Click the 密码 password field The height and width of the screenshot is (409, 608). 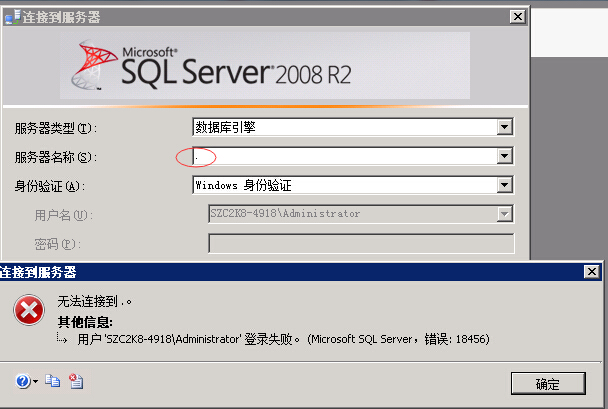tap(360, 243)
